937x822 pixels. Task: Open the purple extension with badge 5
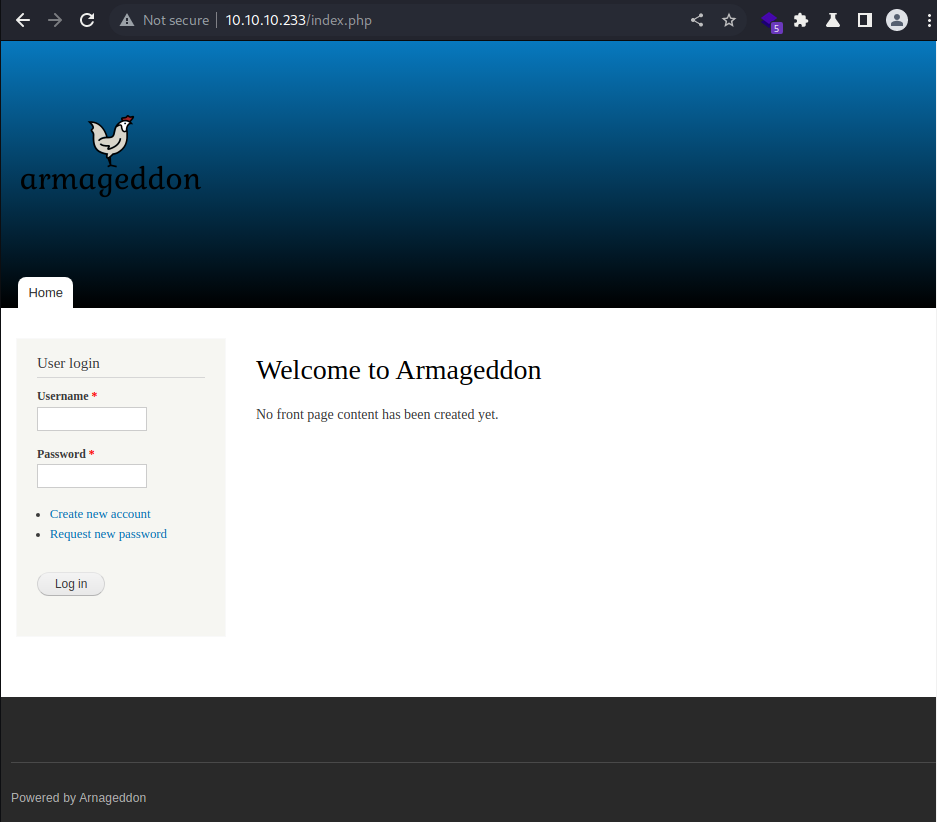coord(771,22)
